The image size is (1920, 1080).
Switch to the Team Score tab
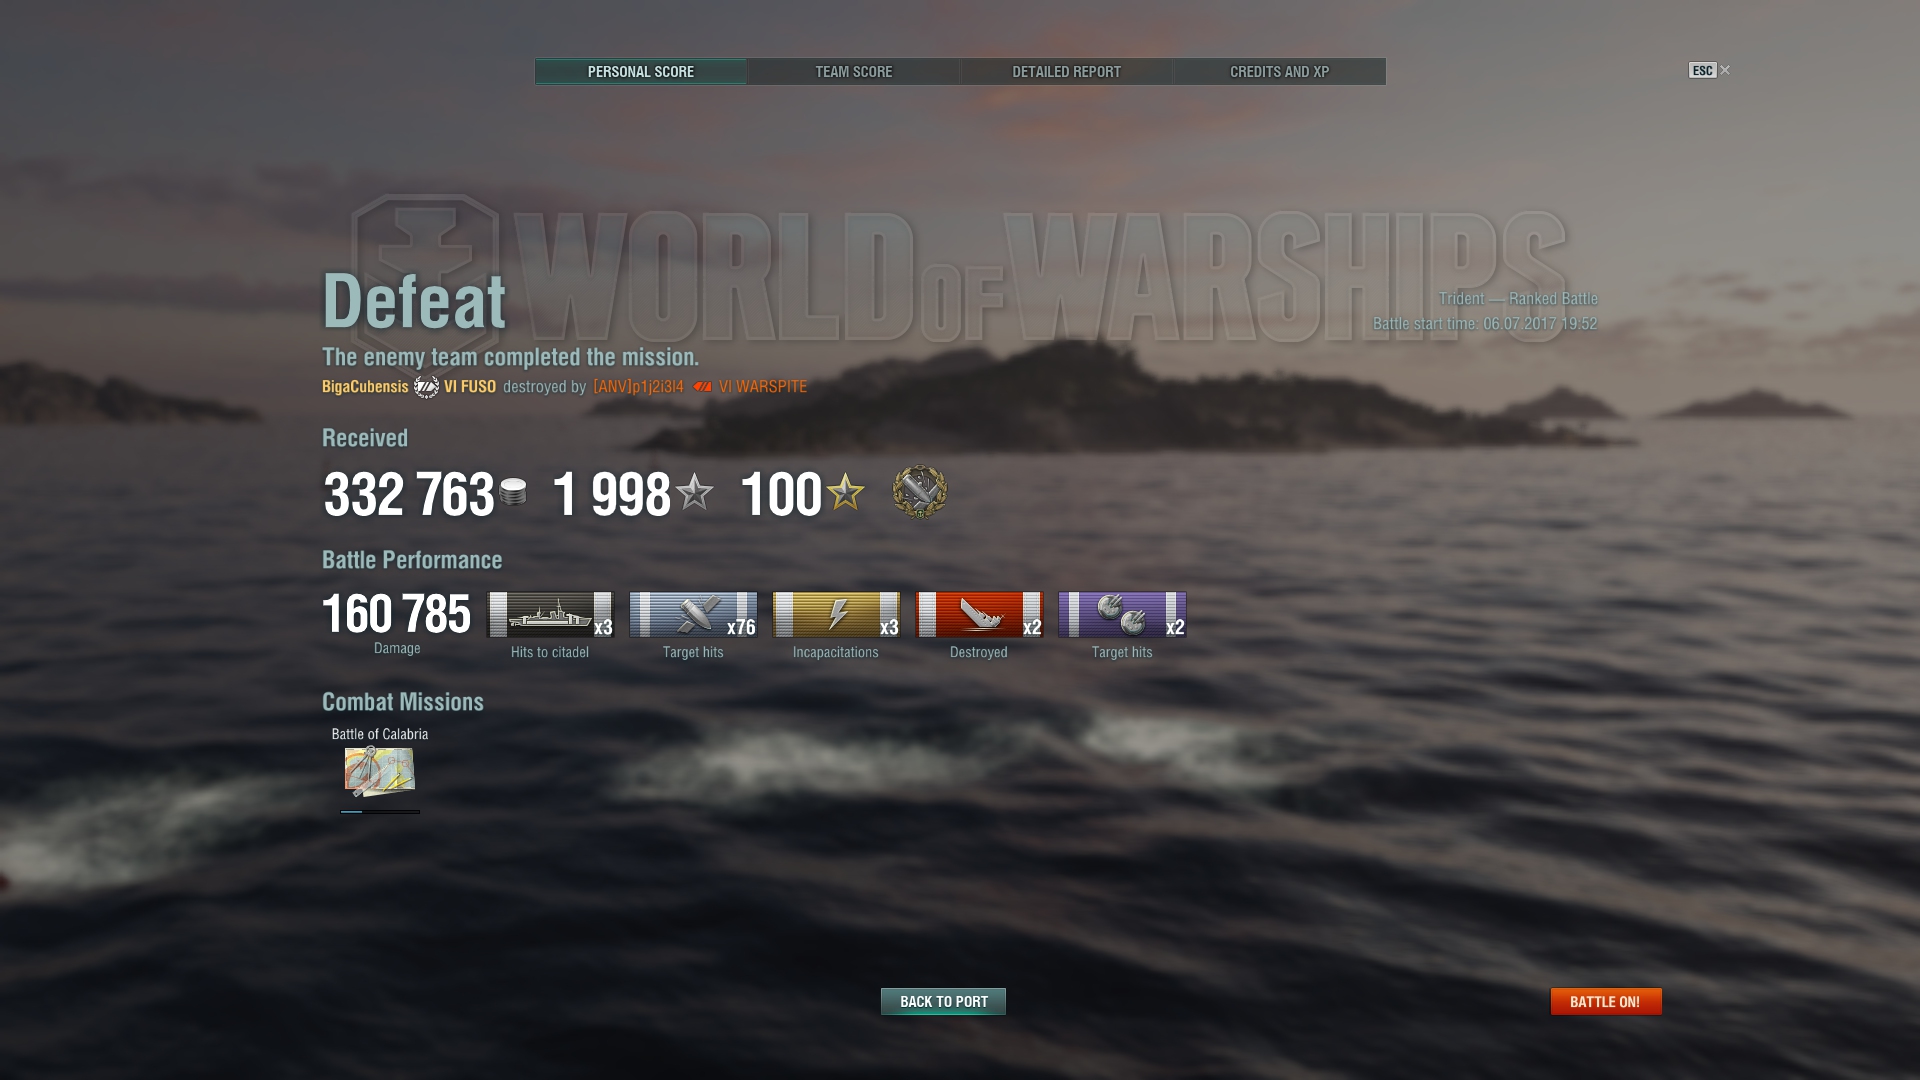(x=853, y=71)
